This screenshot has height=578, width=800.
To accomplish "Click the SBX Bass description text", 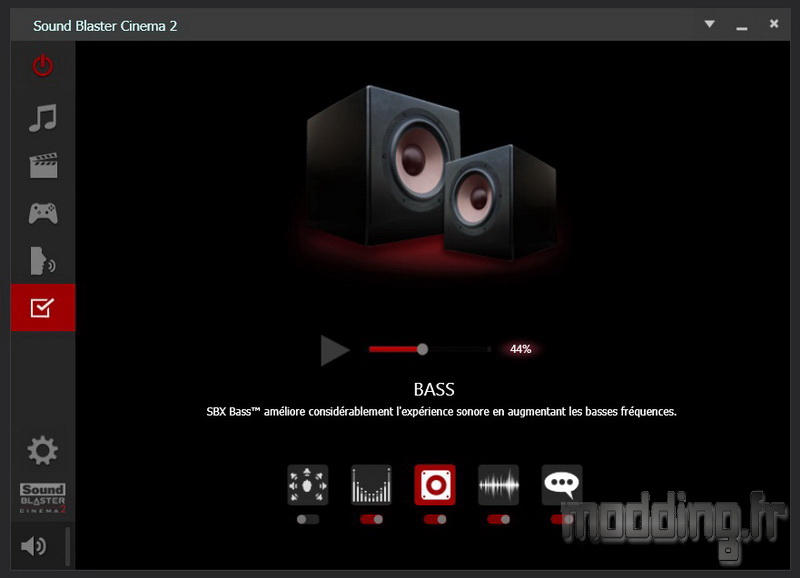I will [441, 412].
